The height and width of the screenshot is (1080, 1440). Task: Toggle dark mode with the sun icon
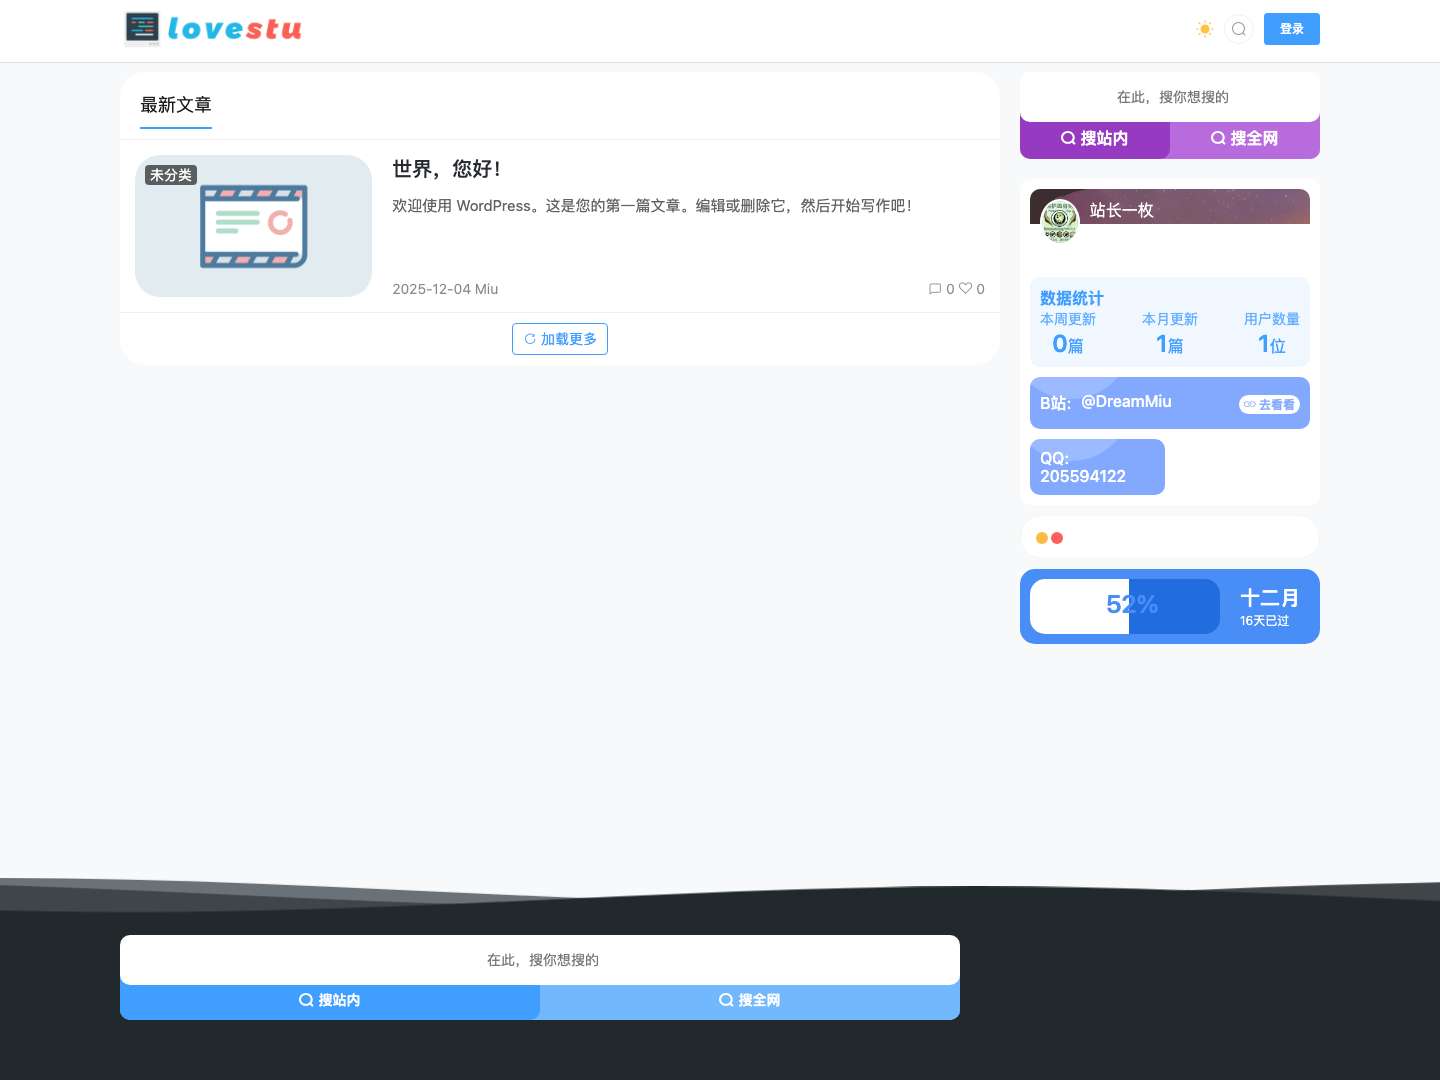coord(1205,29)
